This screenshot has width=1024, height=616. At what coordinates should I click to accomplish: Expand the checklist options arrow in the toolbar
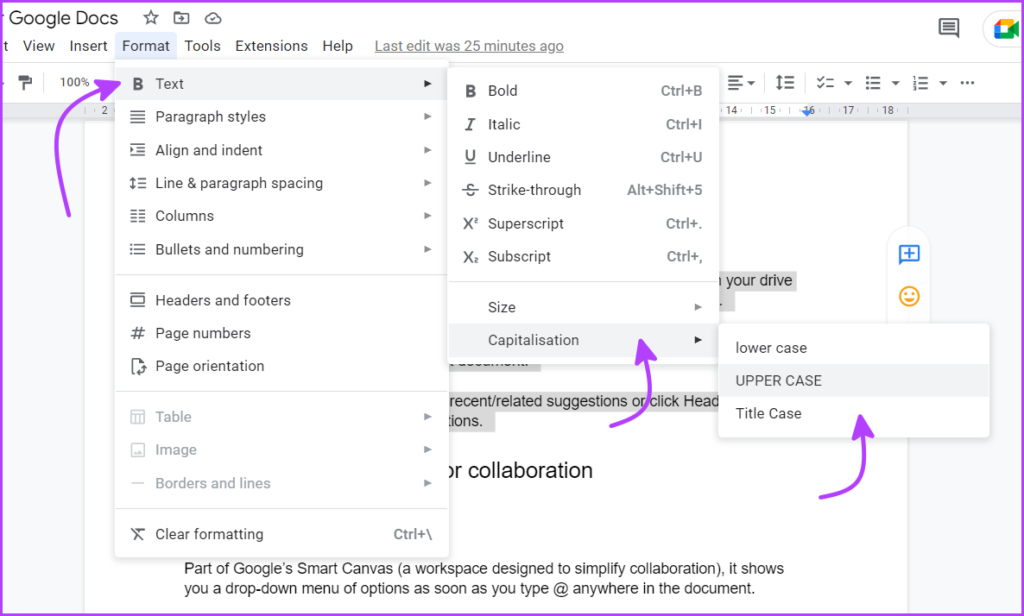[848, 83]
